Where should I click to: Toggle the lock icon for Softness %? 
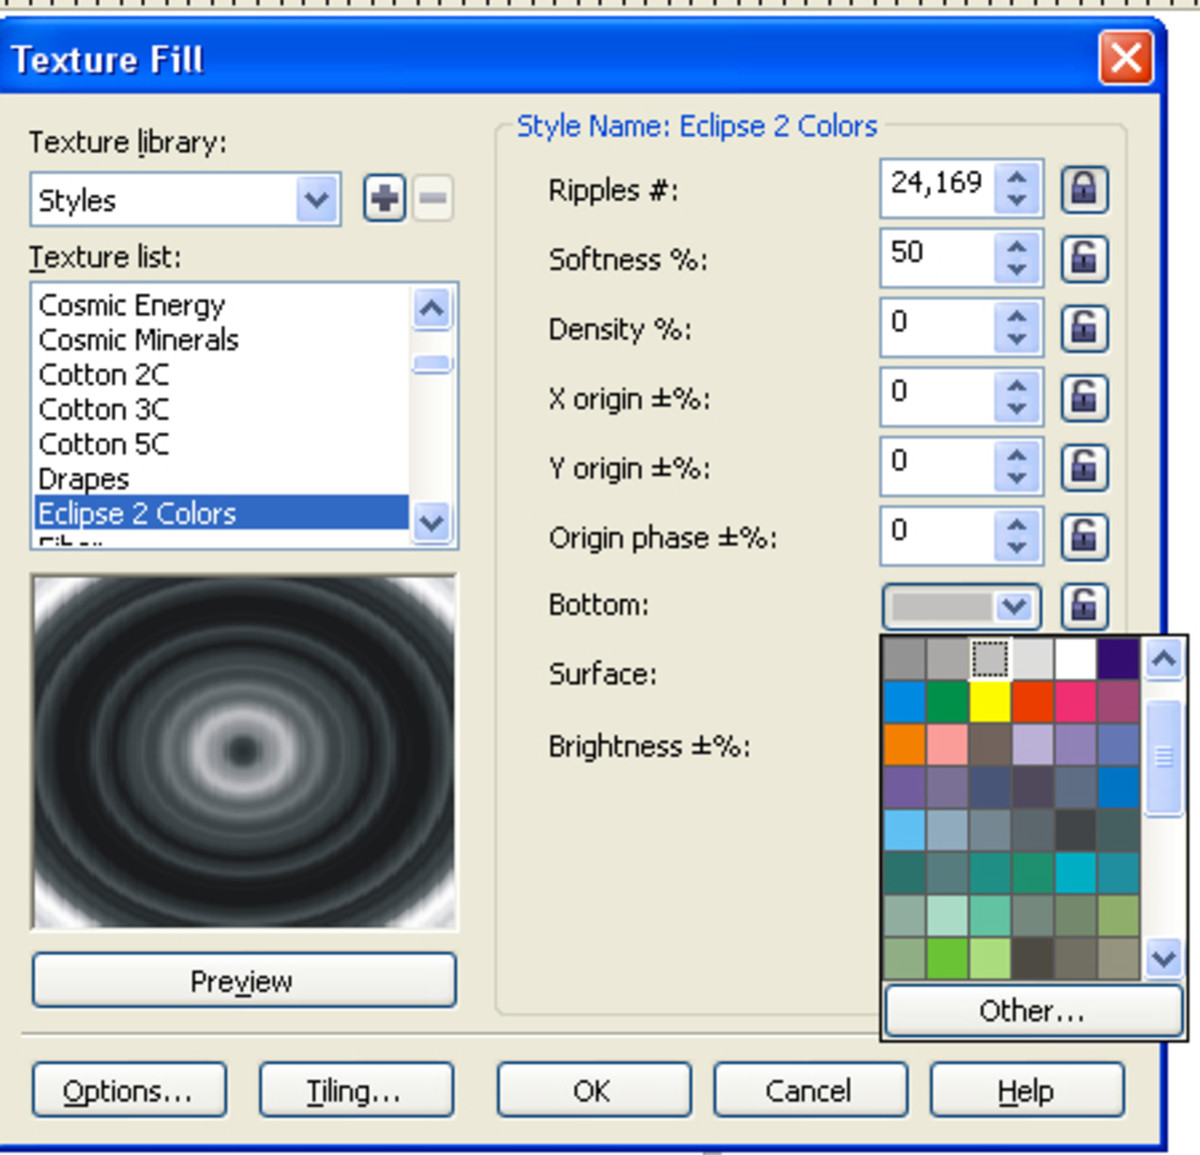[1083, 259]
